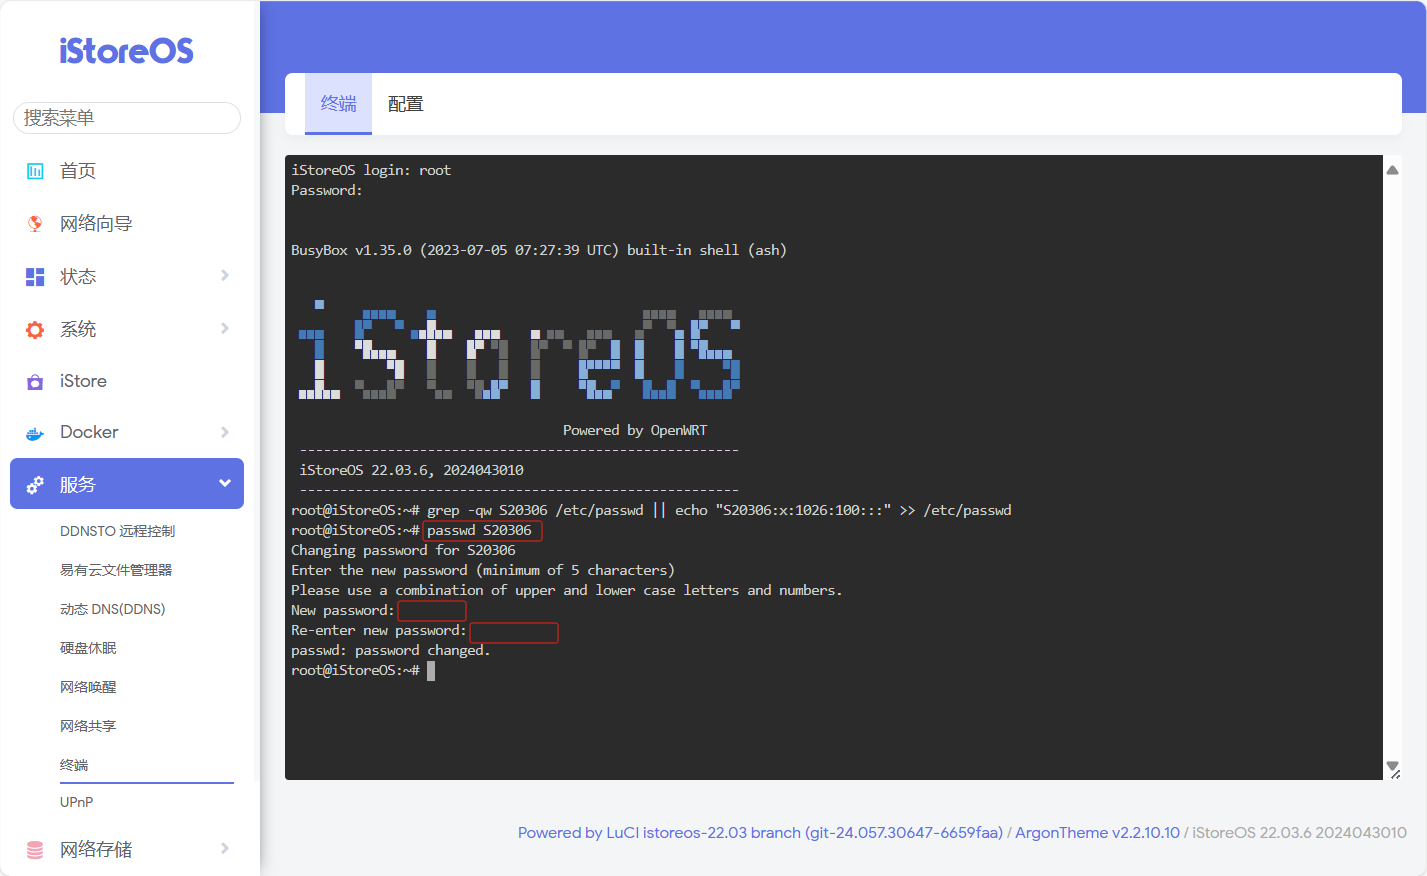Click the home dashboard icon
The height and width of the screenshot is (876, 1427).
35,171
